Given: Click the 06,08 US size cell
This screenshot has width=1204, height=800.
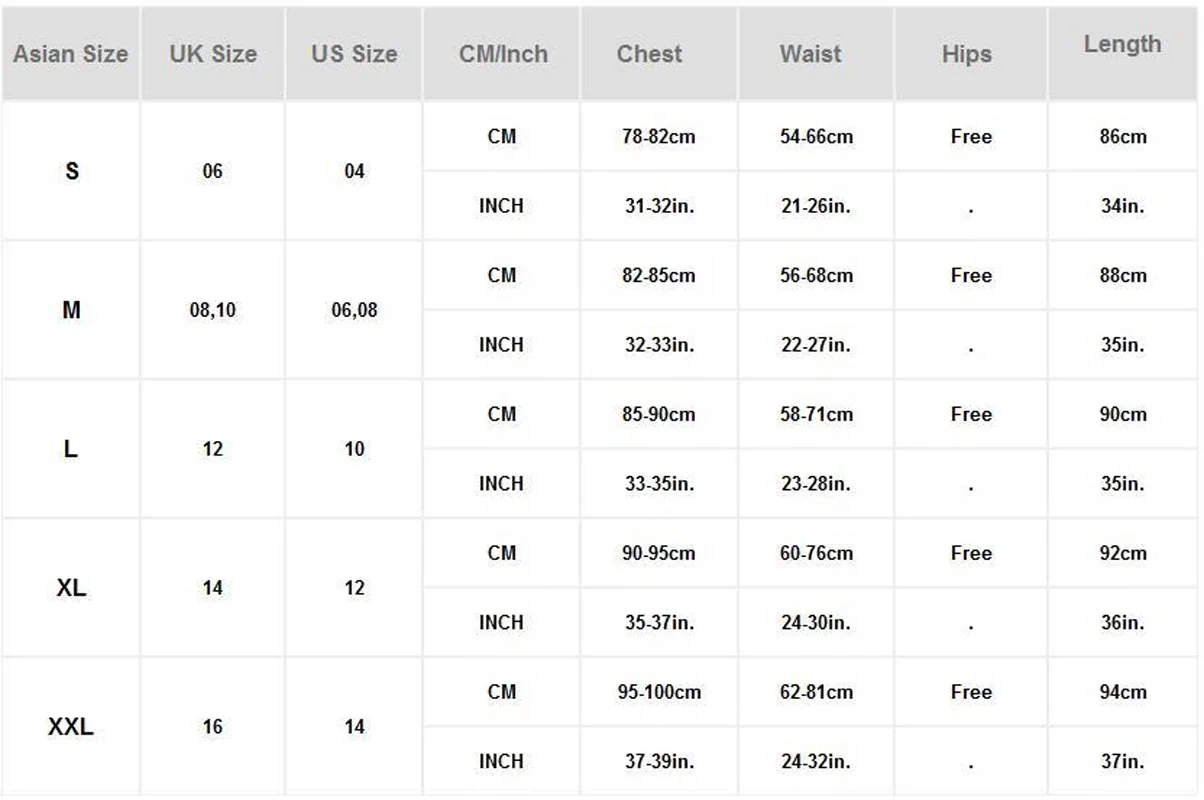Looking at the screenshot, I should pos(354,310).
